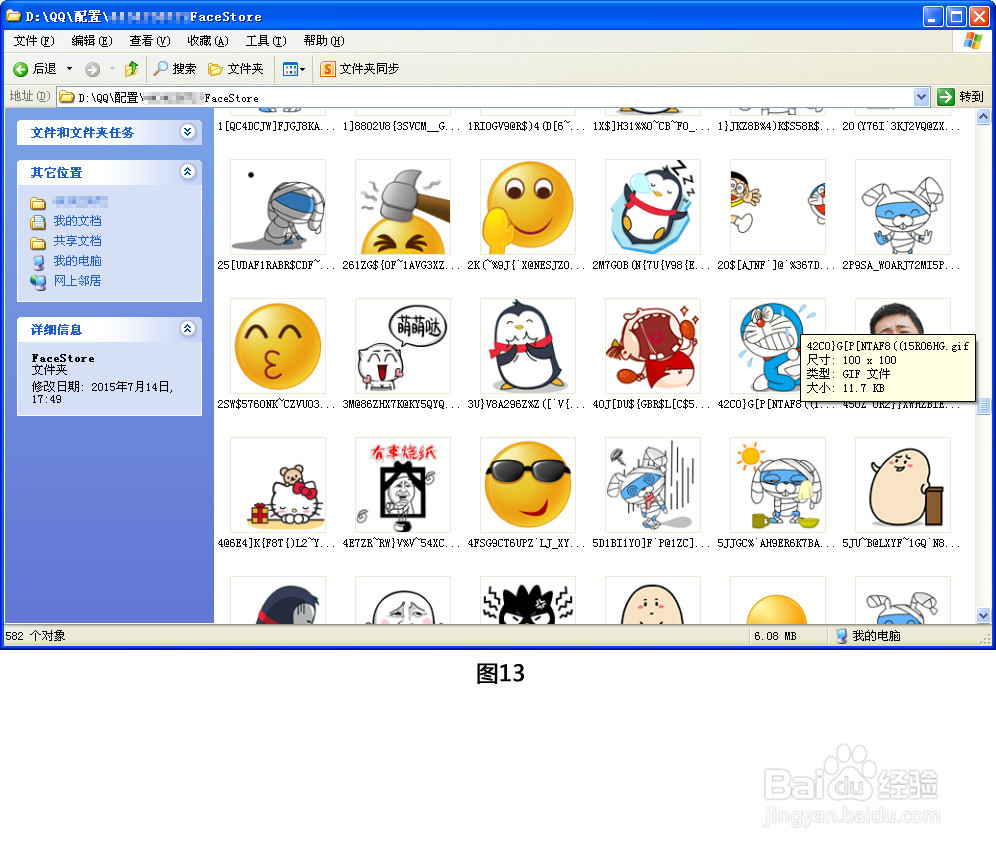
Task: Click the 6.08 MB status bar size
Action: click(x=775, y=636)
